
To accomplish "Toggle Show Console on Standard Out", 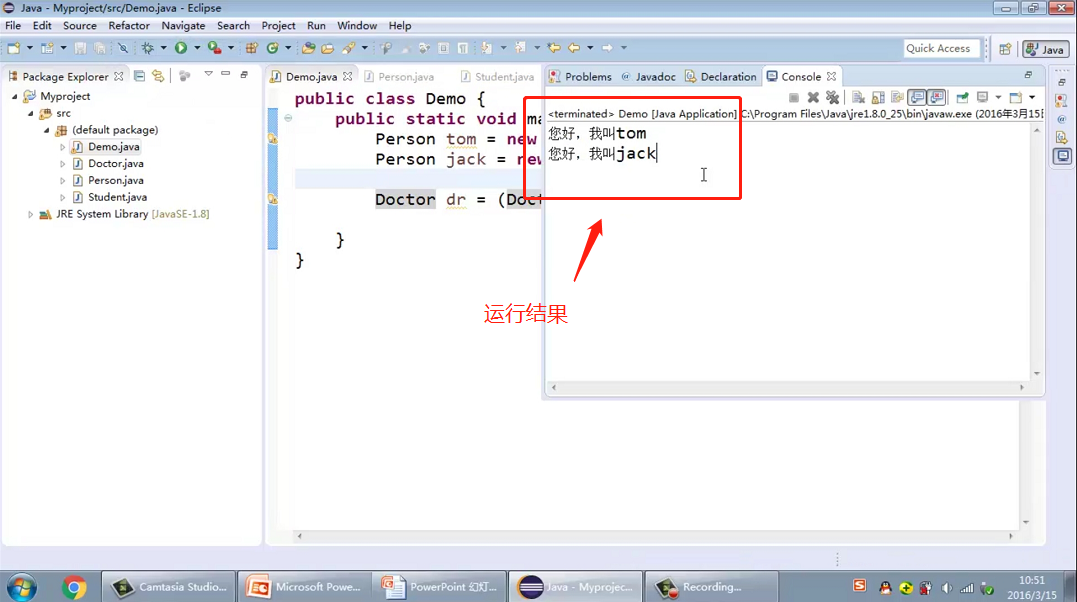I will [x=917, y=98].
